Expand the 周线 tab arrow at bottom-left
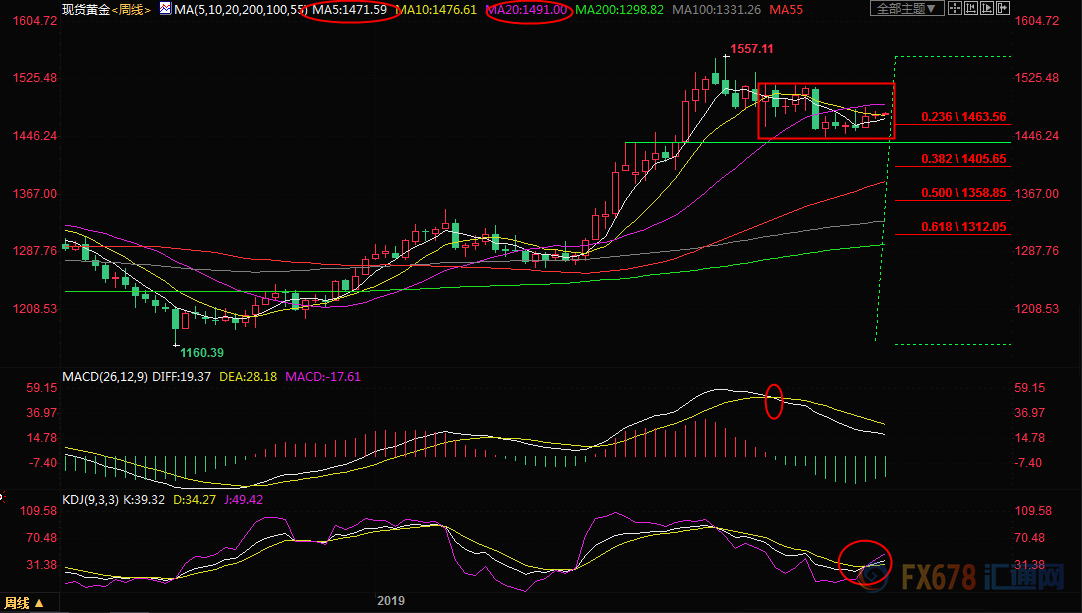 coord(39,603)
